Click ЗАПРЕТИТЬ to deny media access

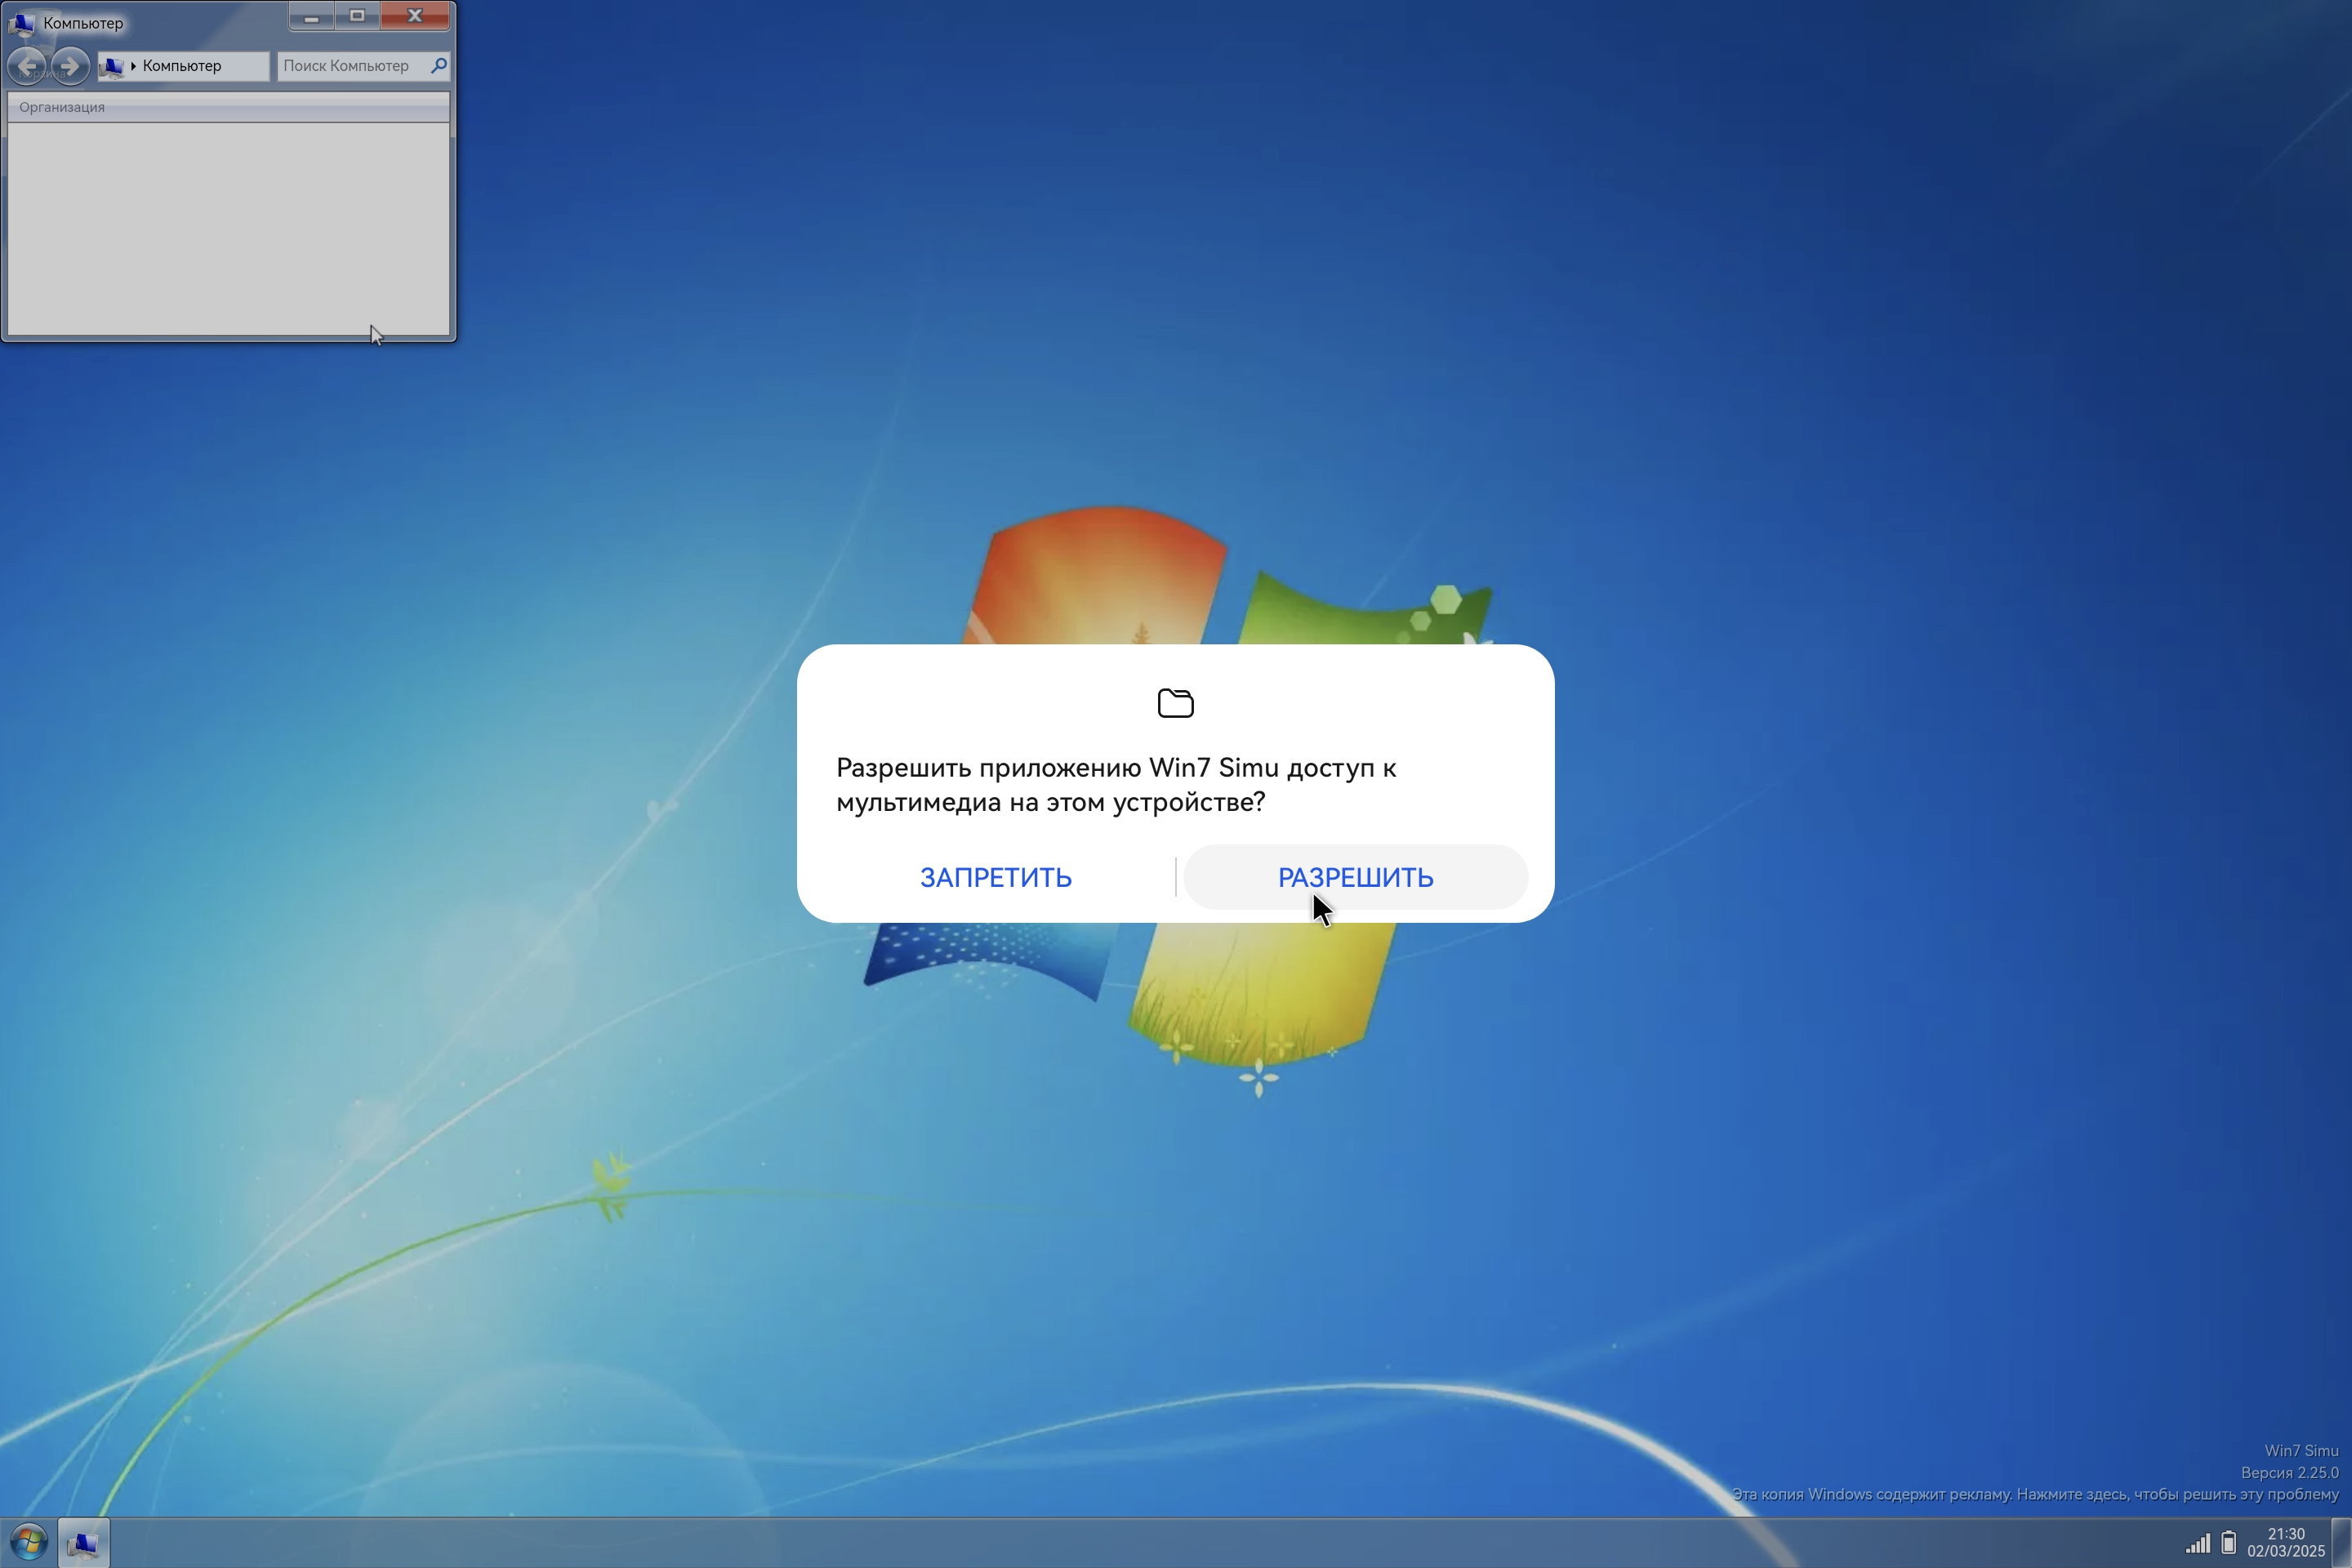coord(995,877)
